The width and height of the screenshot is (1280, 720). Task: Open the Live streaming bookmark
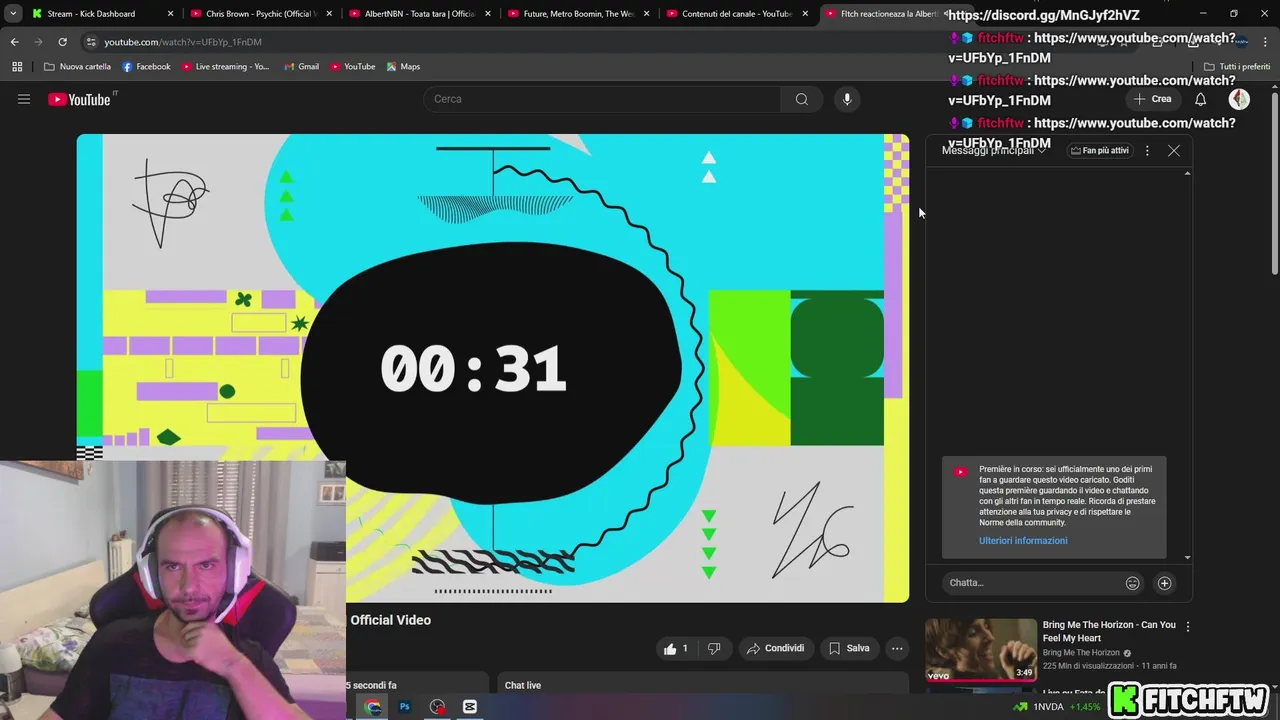[x=225, y=66]
